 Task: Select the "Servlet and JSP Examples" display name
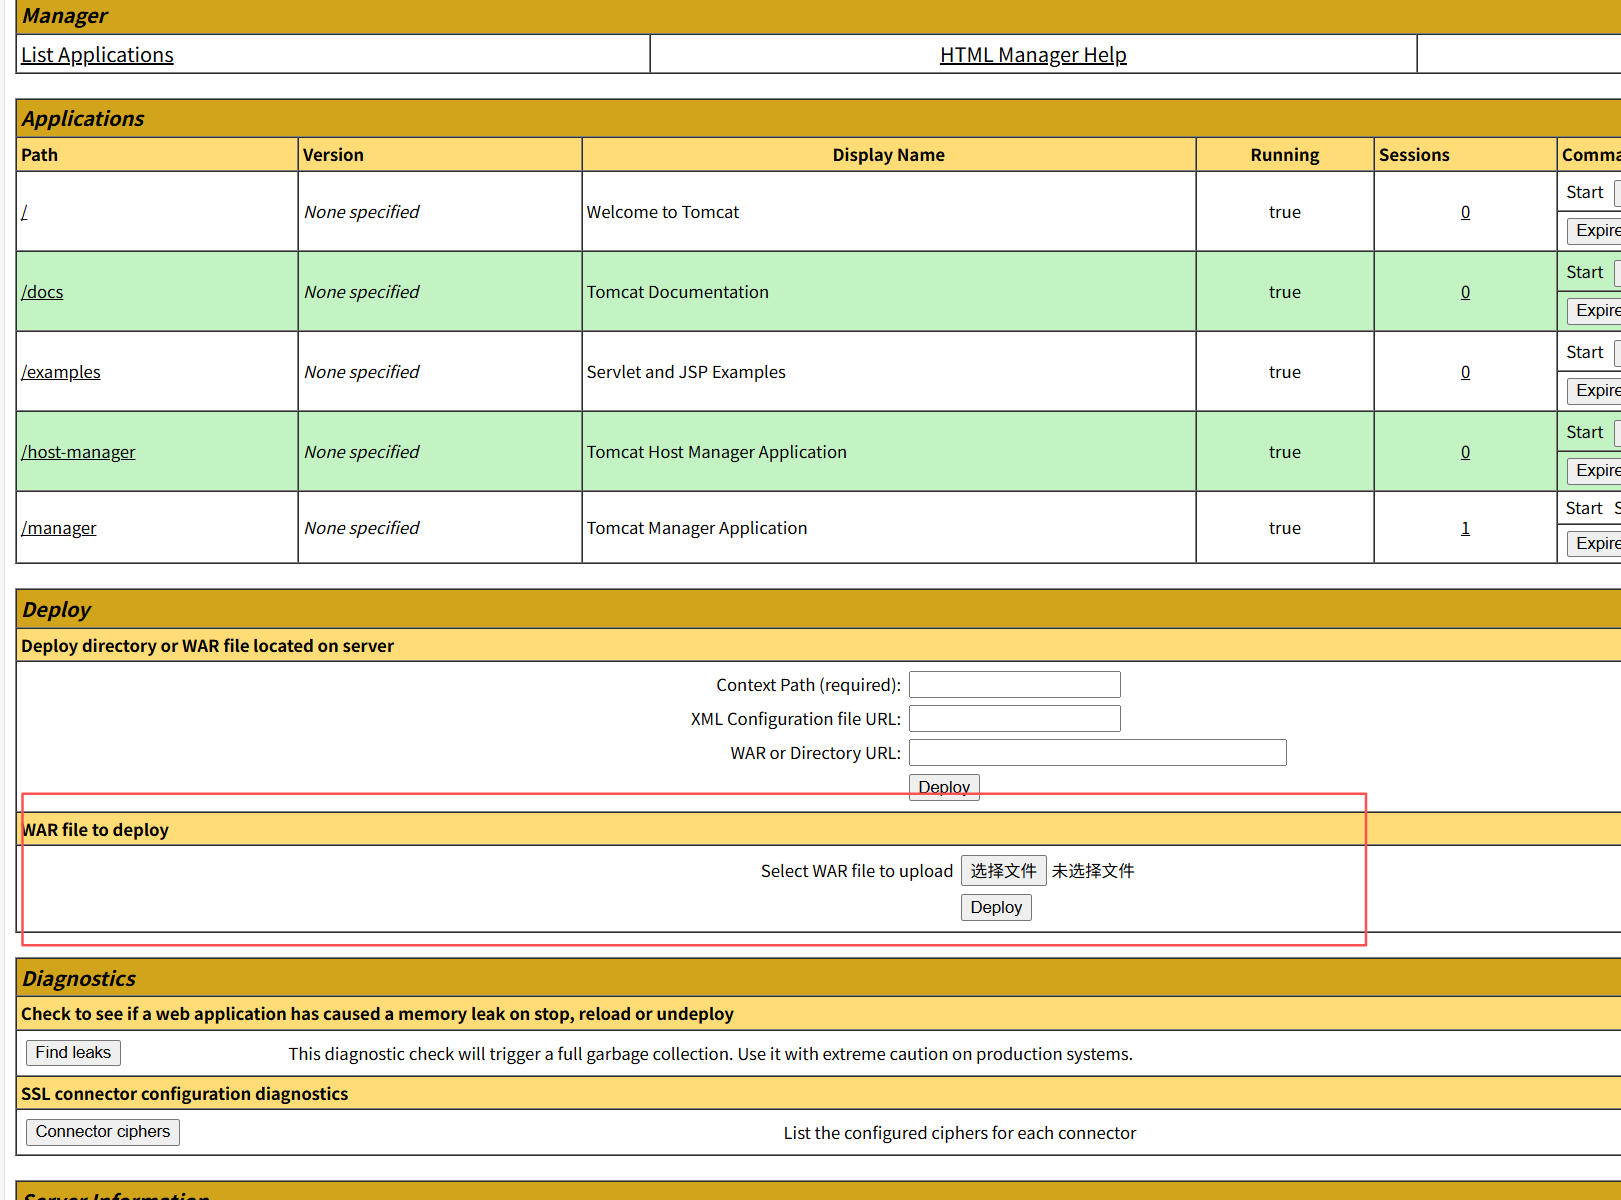[x=686, y=372]
